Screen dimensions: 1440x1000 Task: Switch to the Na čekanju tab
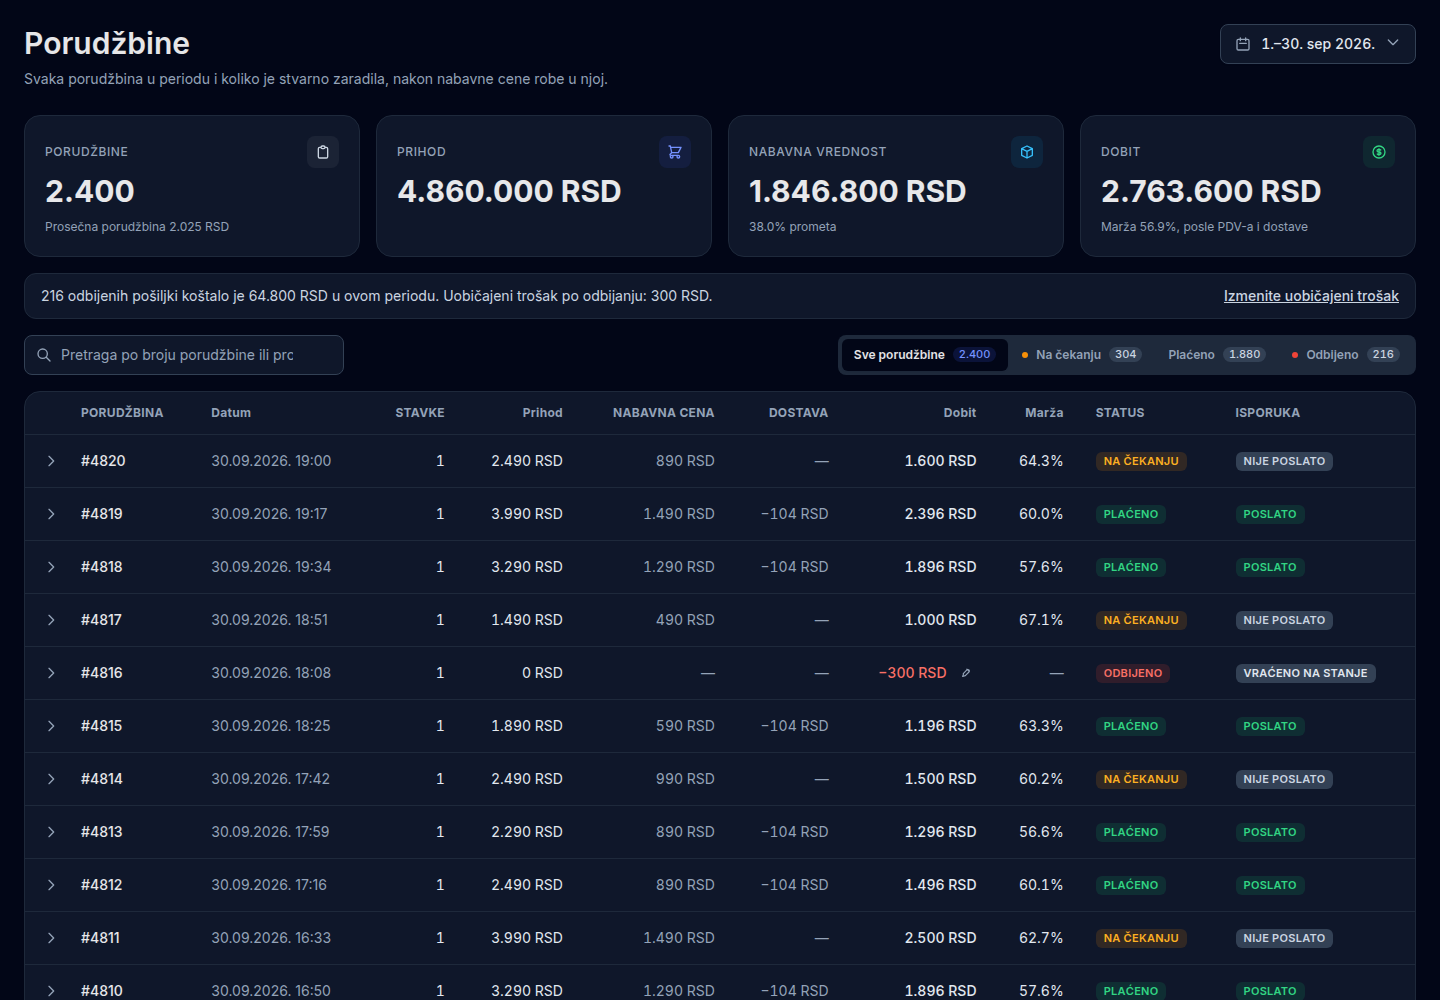click(x=1081, y=355)
